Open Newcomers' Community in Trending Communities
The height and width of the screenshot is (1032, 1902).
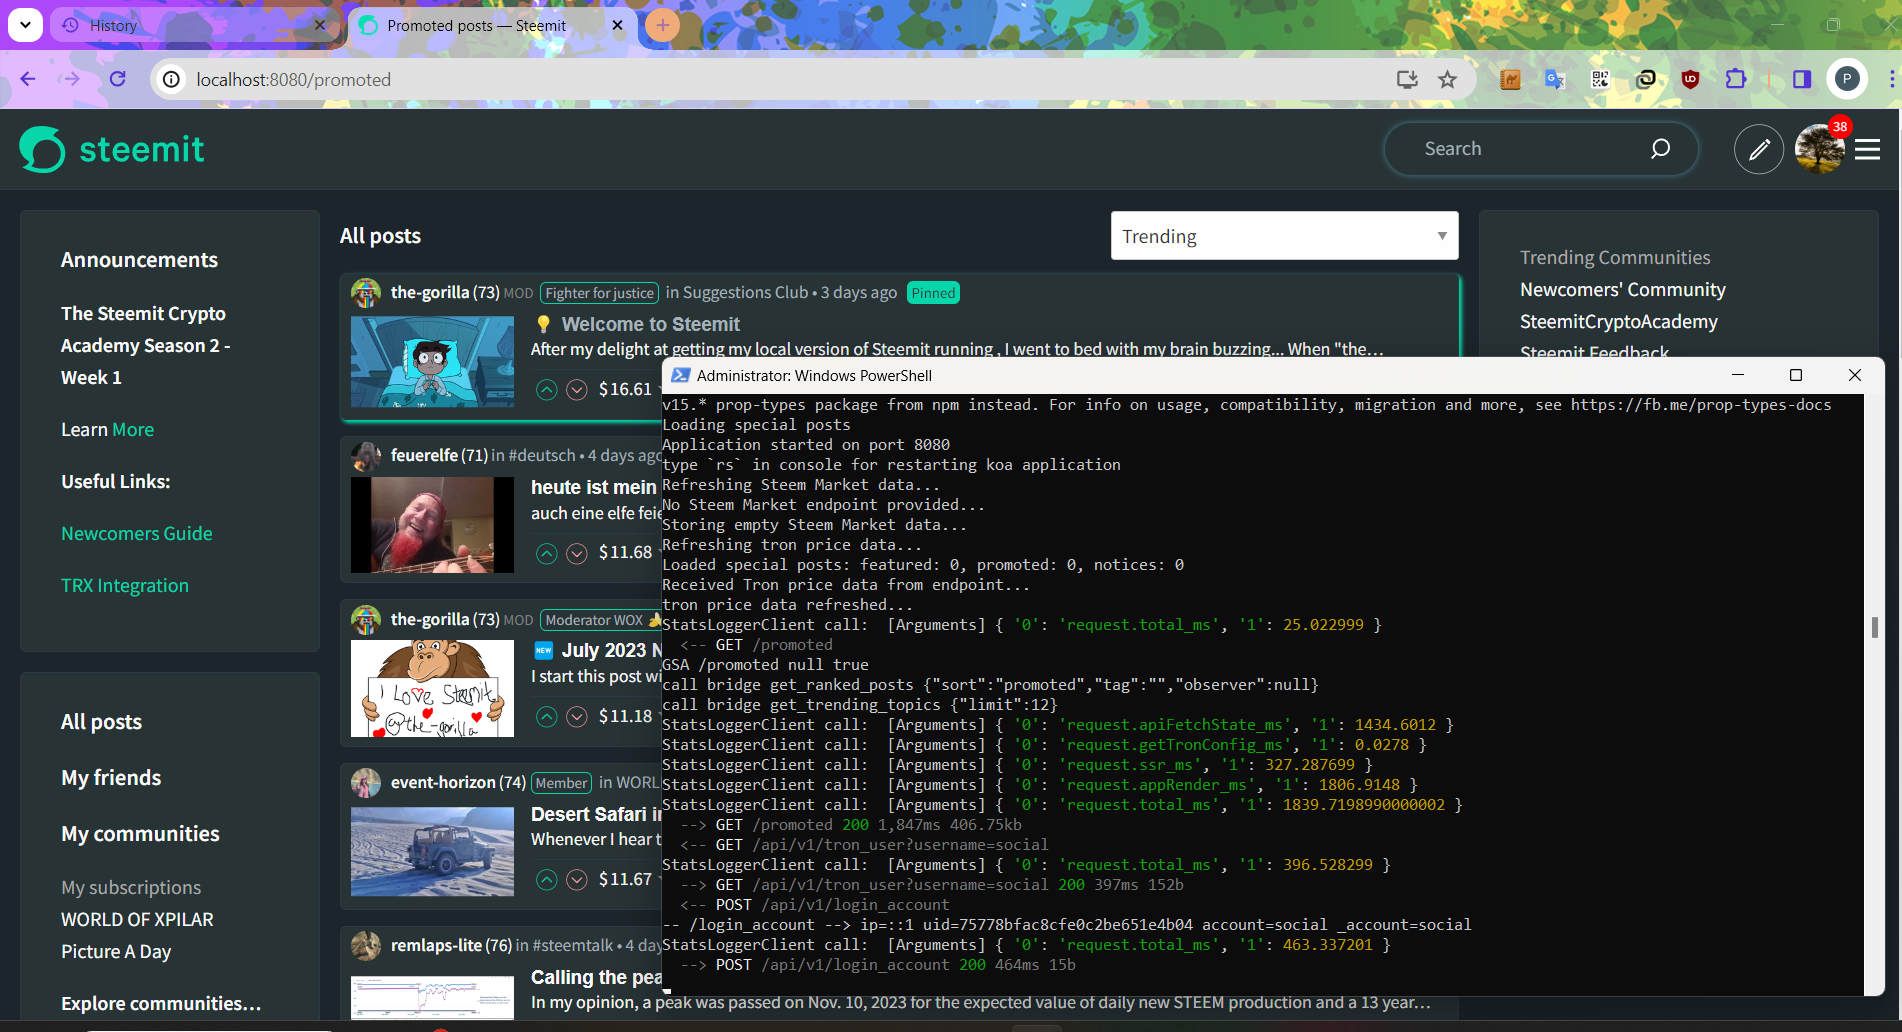click(x=1622, y=290)
